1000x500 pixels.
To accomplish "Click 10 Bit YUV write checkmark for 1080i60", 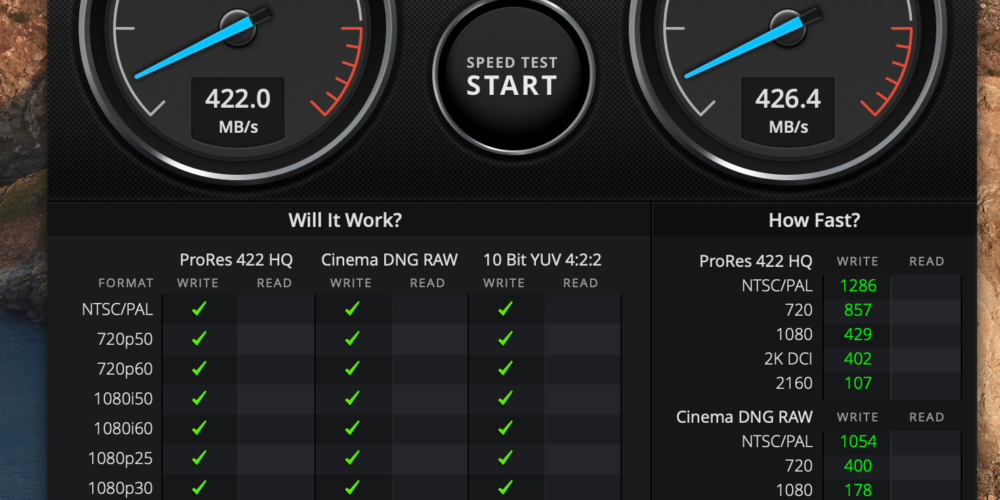I will pyautogui.click(x=505, y=428).
